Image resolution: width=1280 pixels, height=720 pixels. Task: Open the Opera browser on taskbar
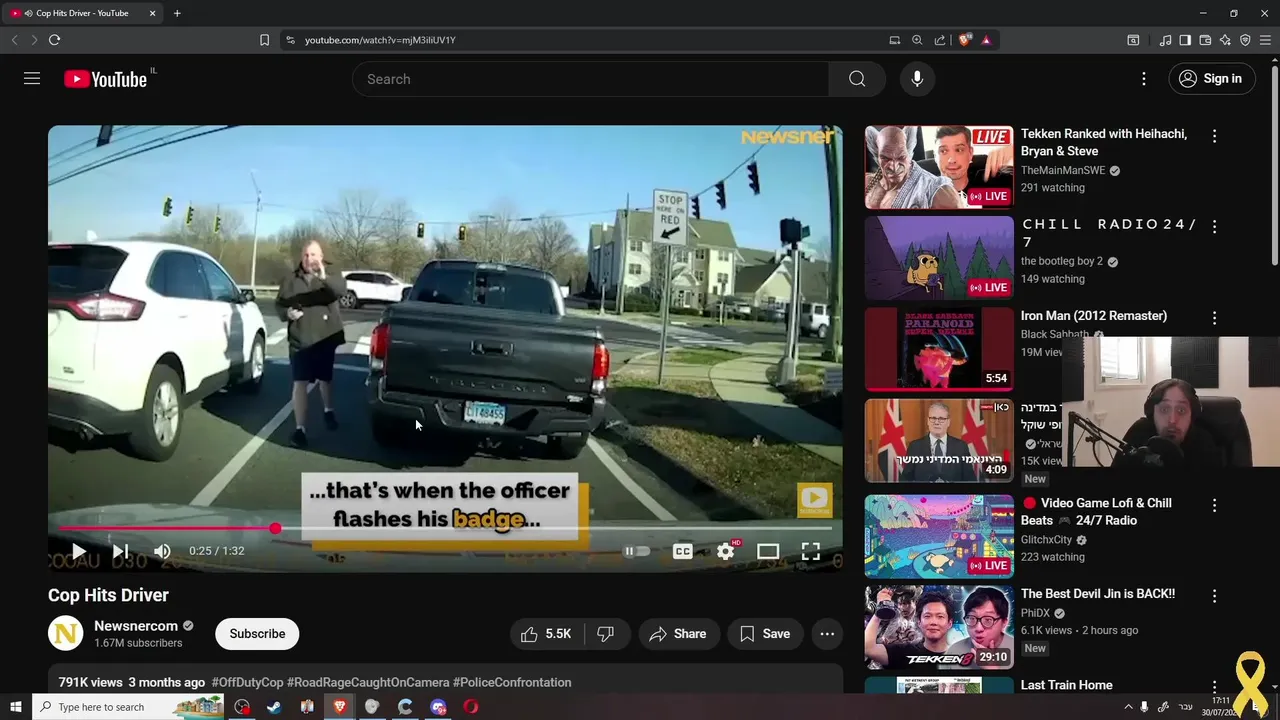tap(471, 707)
